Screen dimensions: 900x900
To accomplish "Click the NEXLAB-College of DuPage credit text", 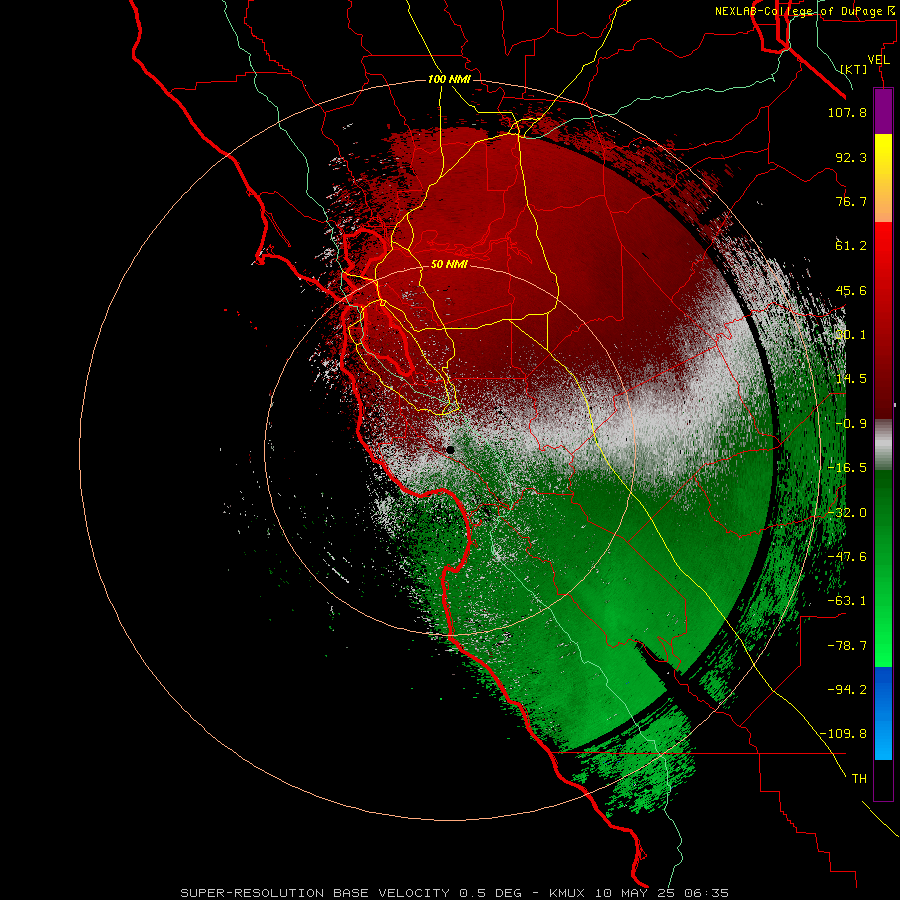I will (806, 11).
